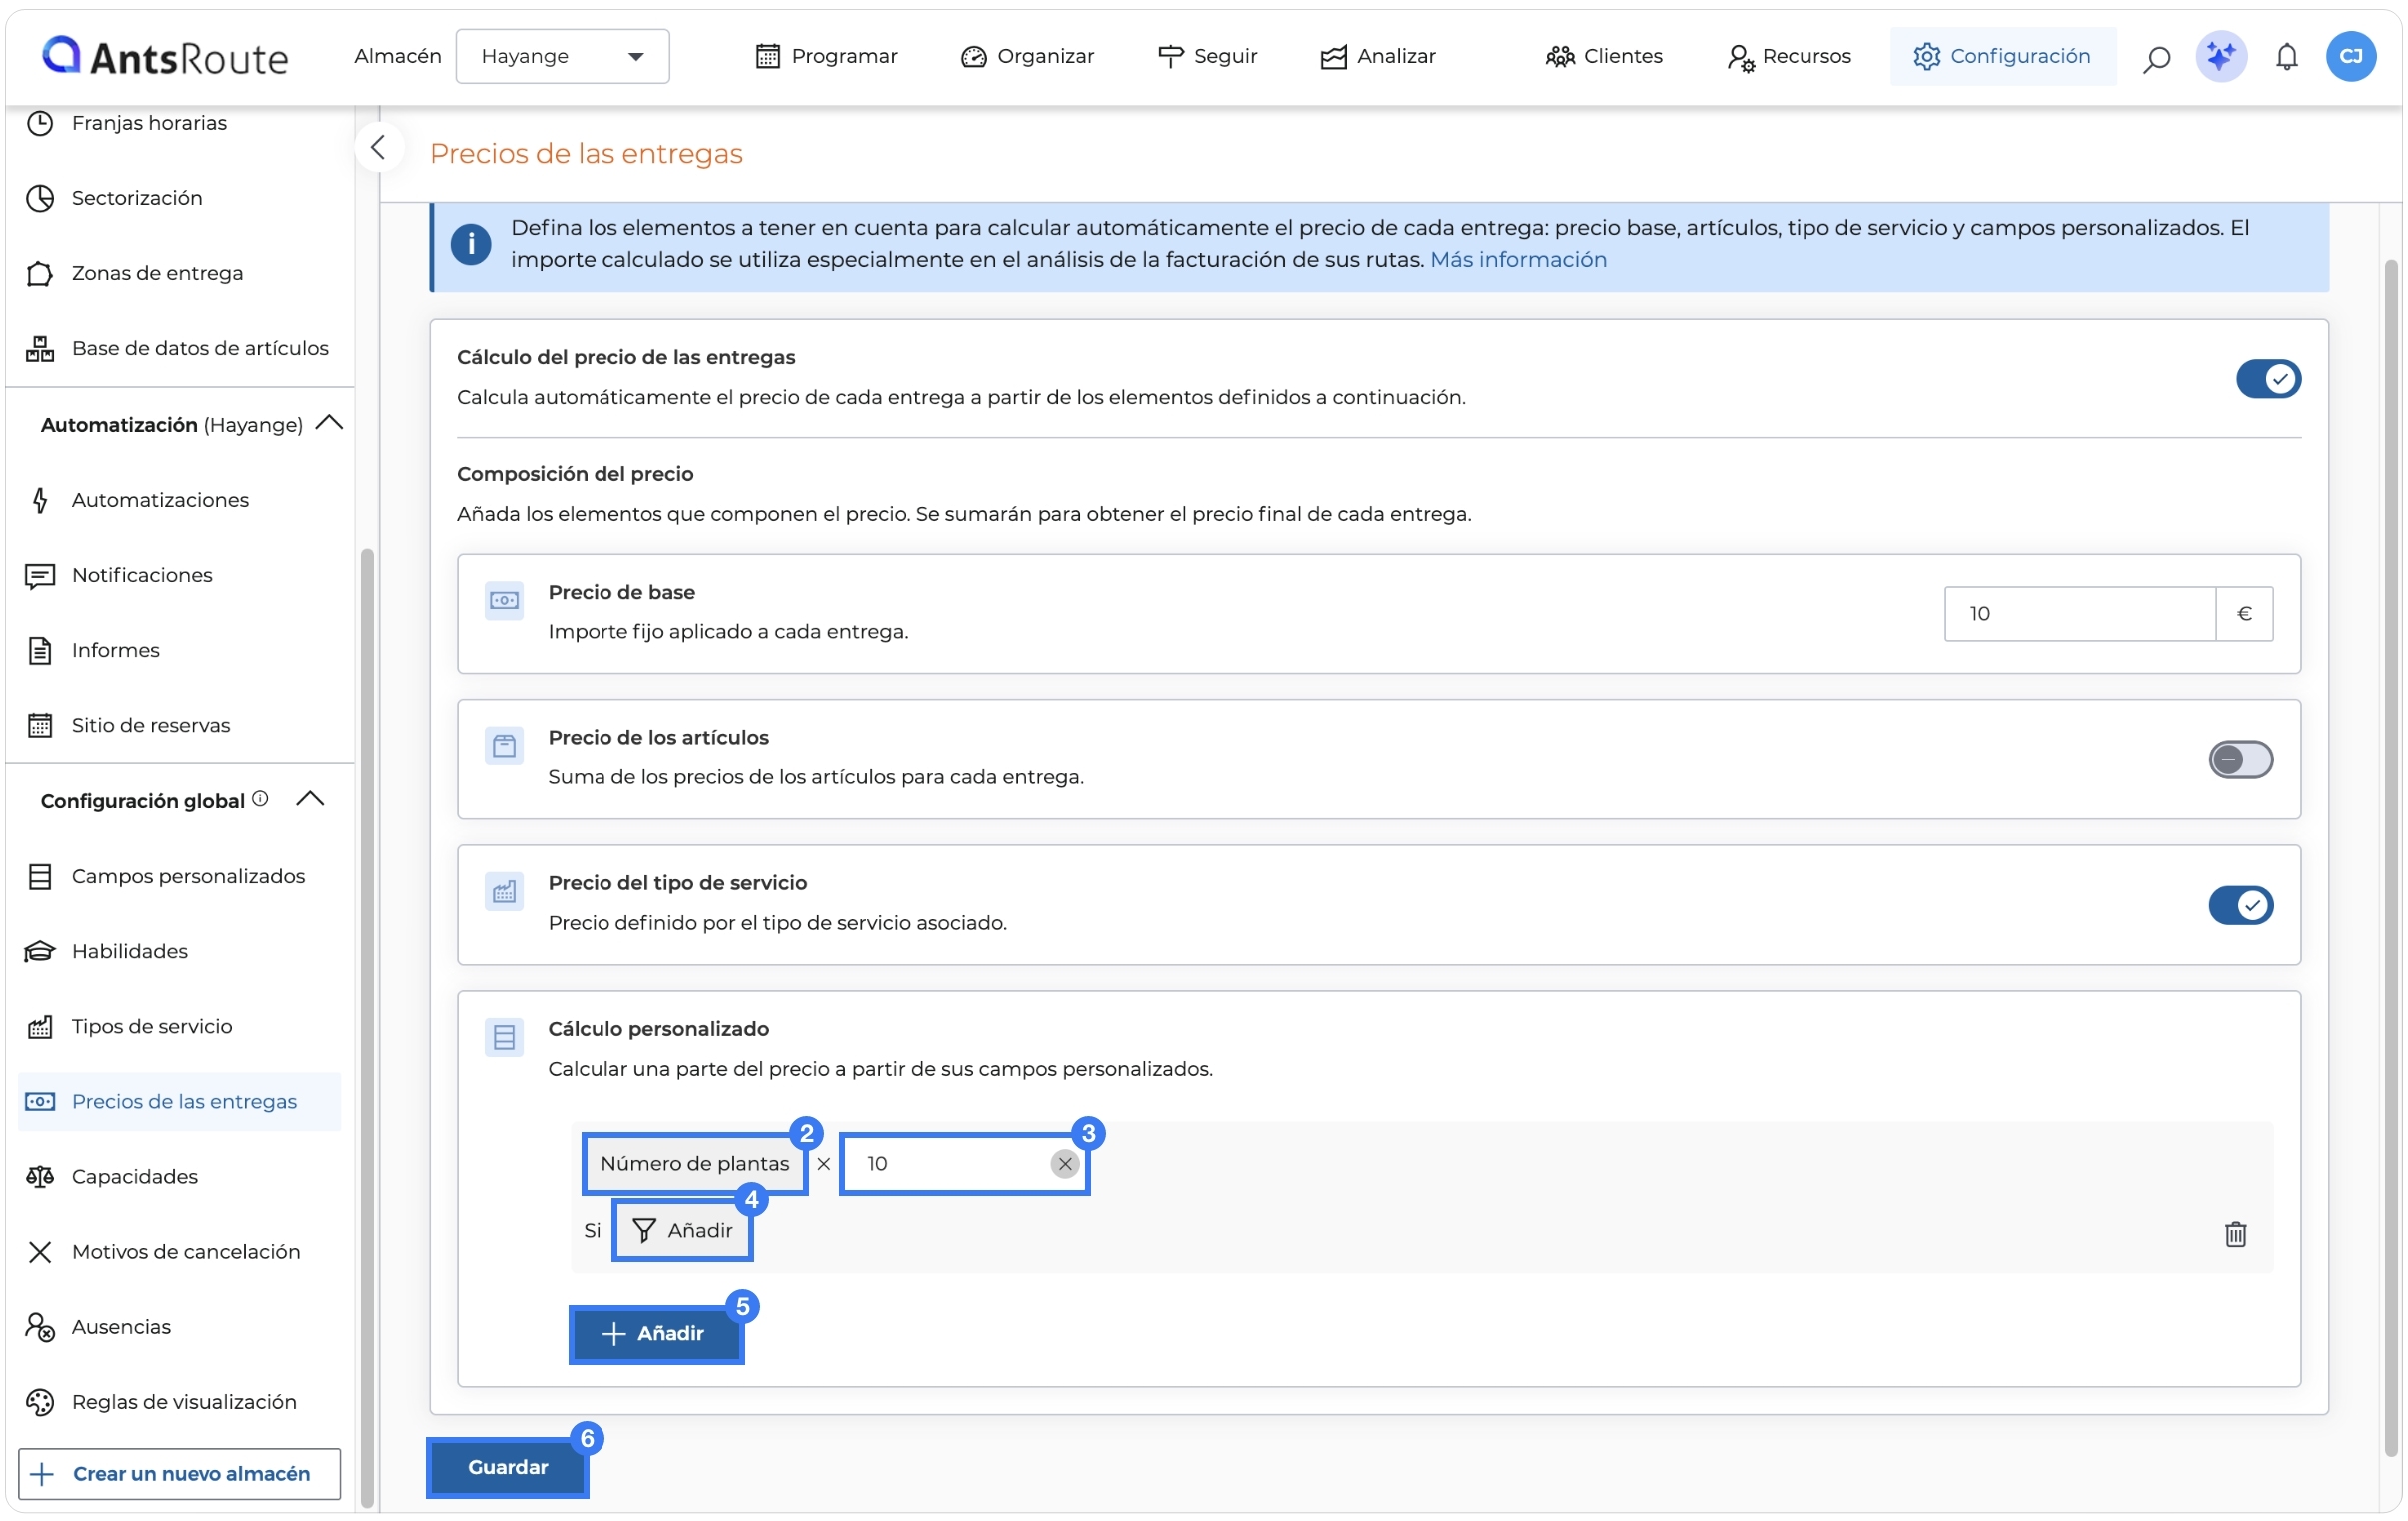Screen dimensions: 2408x1521
Task: Collapse the Configuración global section
Action: (310, 800)
